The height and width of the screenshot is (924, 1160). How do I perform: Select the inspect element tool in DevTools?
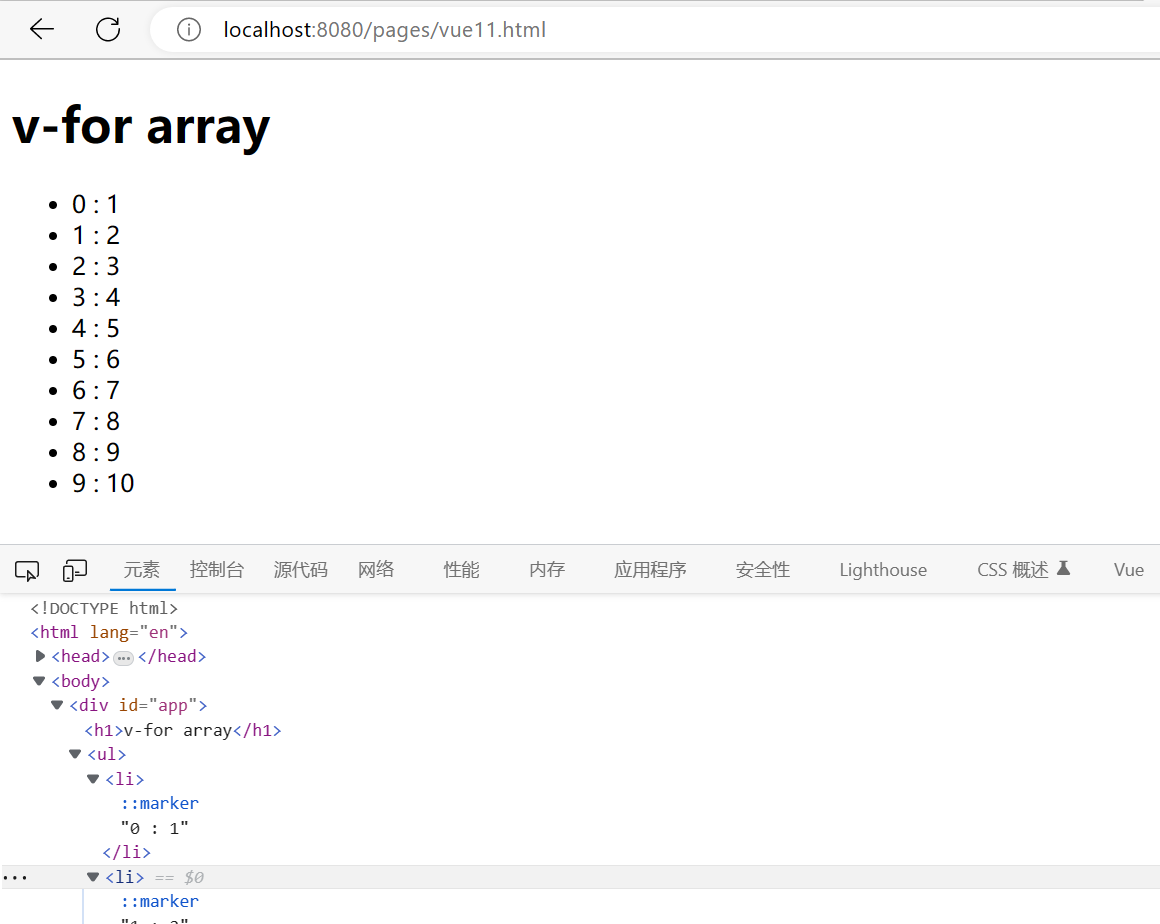click(x=26, y=569)
